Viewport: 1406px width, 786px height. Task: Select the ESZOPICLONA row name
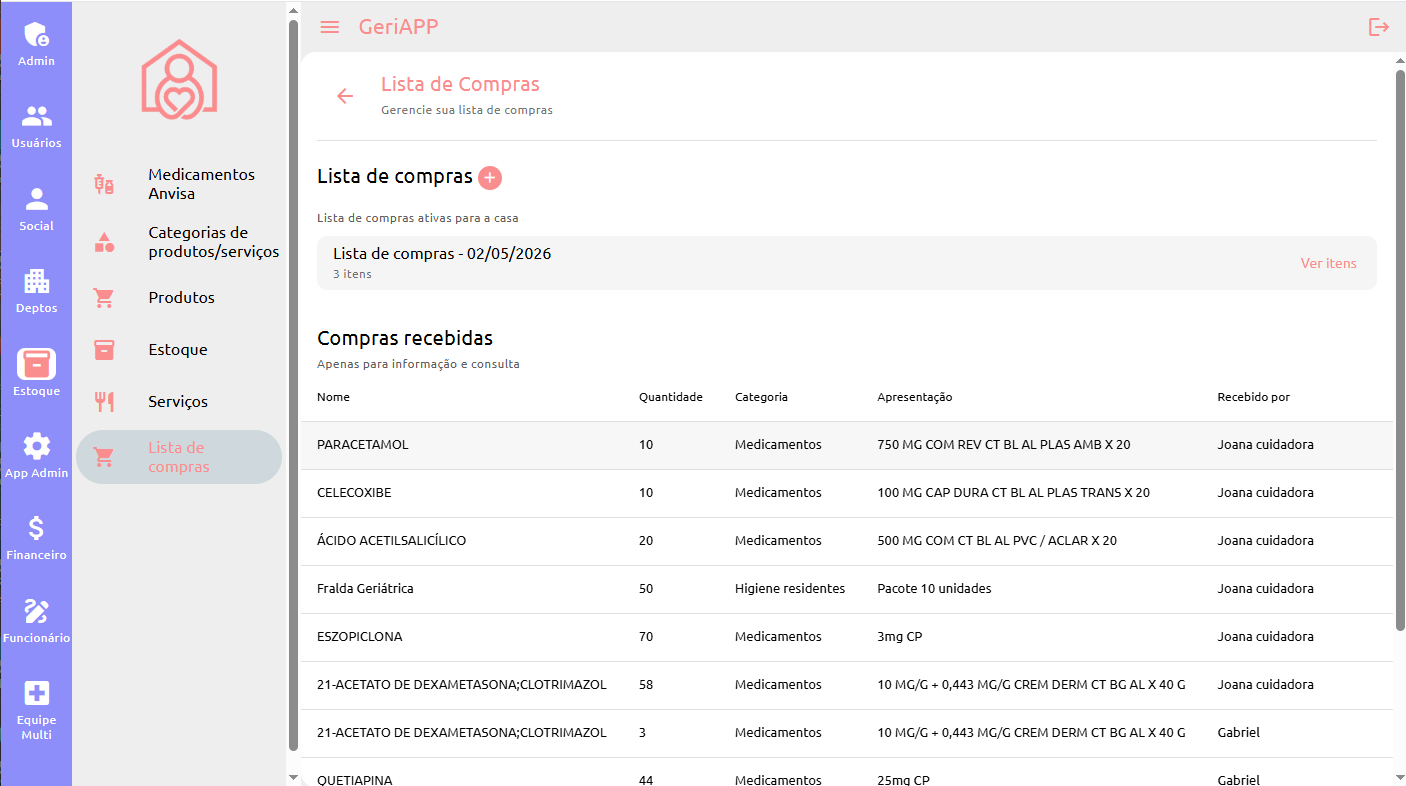click(x=360, y=637)
